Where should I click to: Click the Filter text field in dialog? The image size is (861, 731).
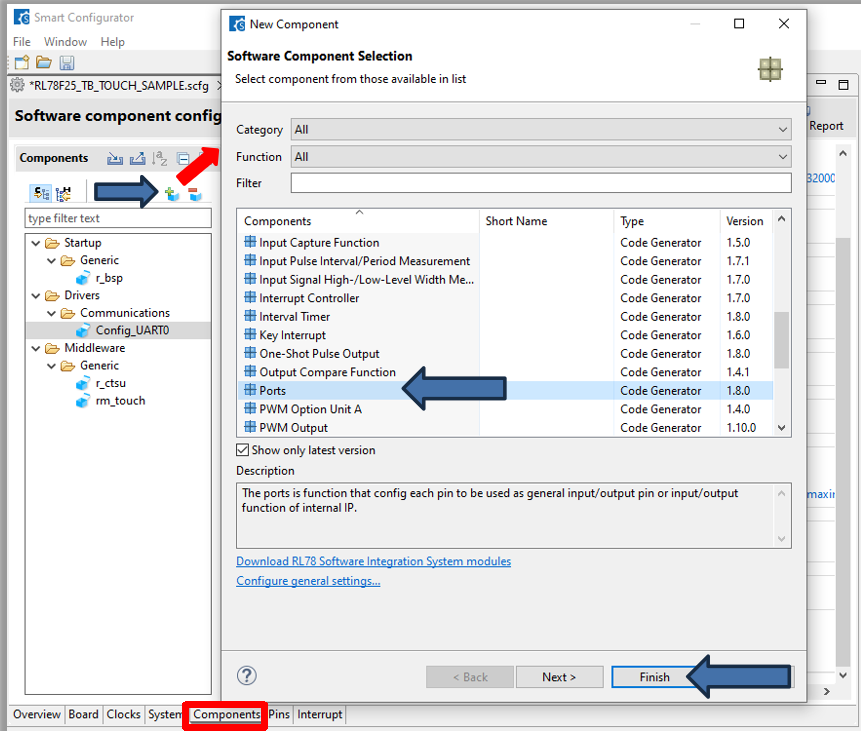tap(540, 183)
